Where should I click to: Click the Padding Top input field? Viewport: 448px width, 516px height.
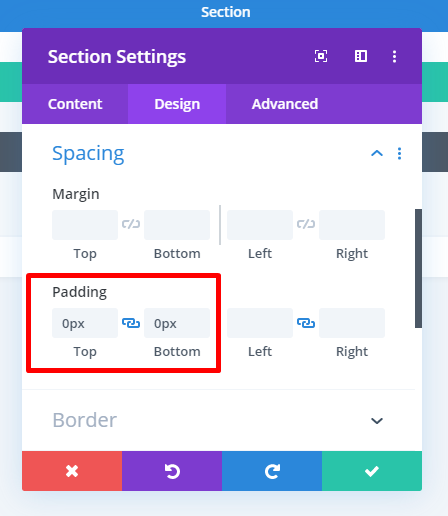click(85, 323)
